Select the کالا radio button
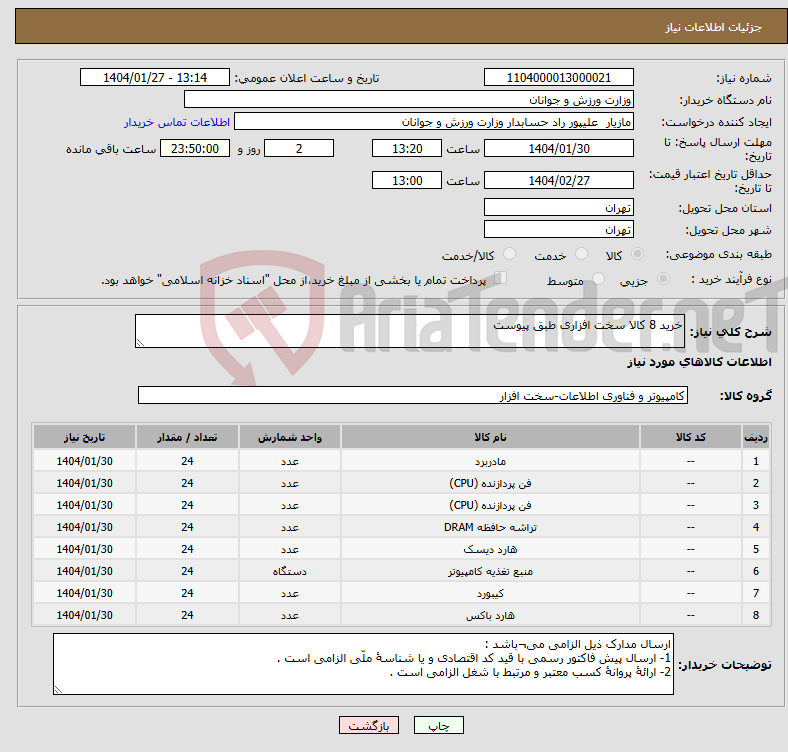The image size is (788, 752). point(637,254)
